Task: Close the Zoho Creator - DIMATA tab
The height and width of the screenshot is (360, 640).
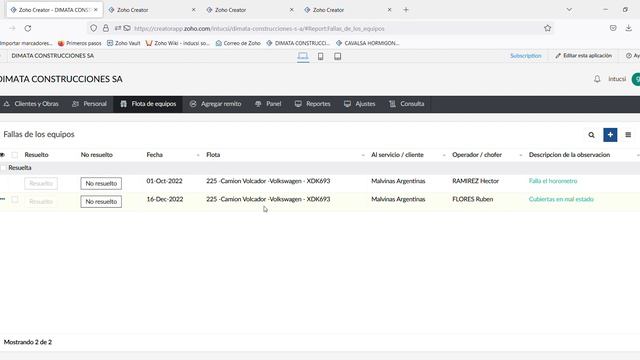Action: tap(96, 9)
